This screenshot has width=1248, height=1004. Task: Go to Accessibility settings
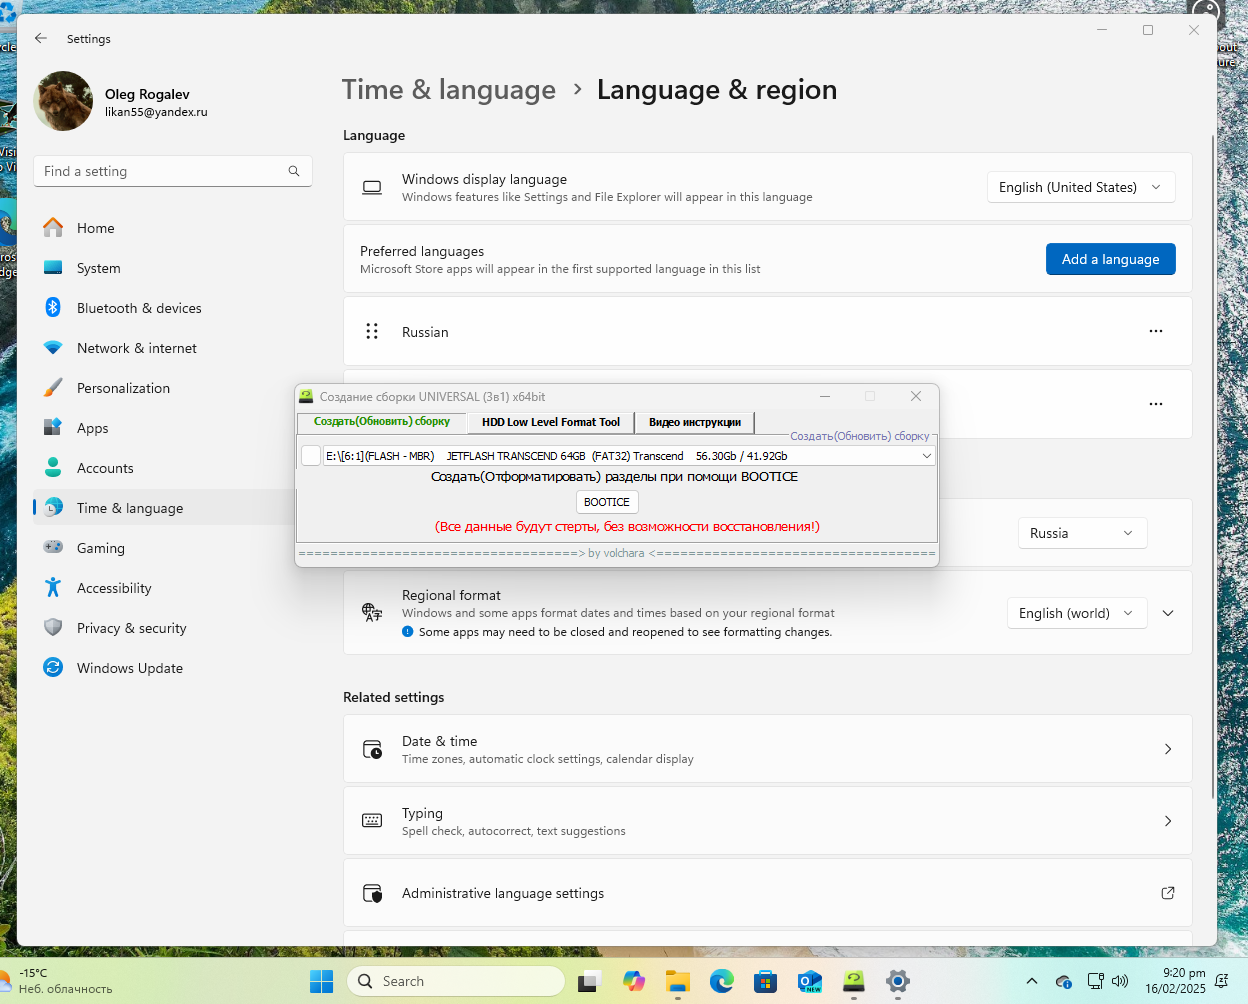coord(114,588)
